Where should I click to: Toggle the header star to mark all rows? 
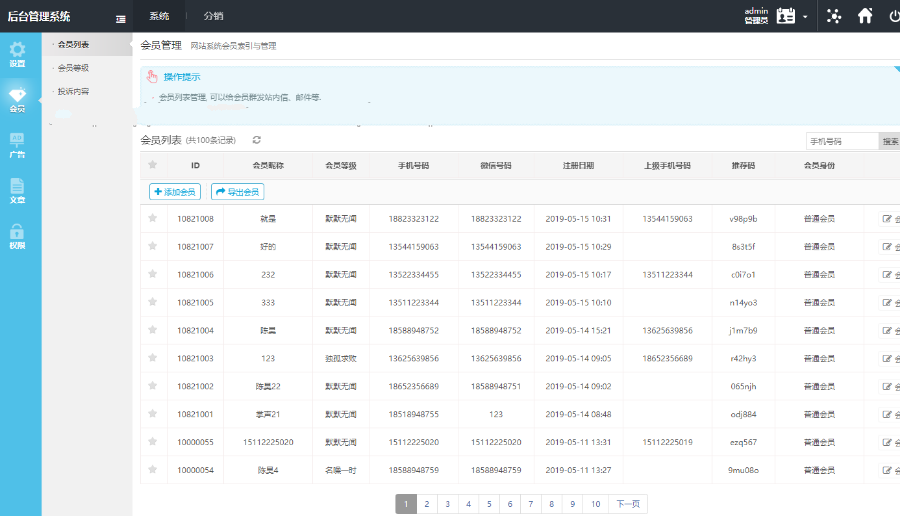coord(153,165)
